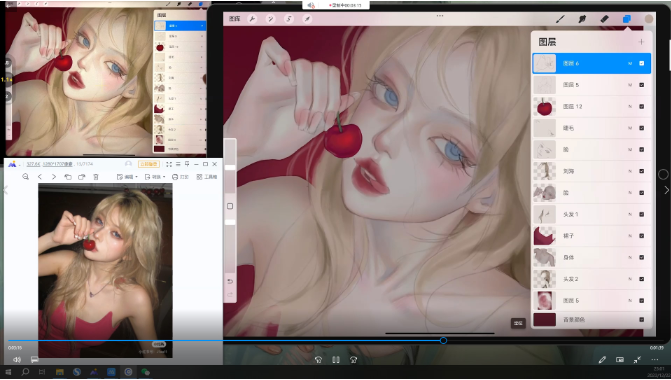Redo with the Procreate sidebar redo arrow
671x380 pixels.
[230, 295]
